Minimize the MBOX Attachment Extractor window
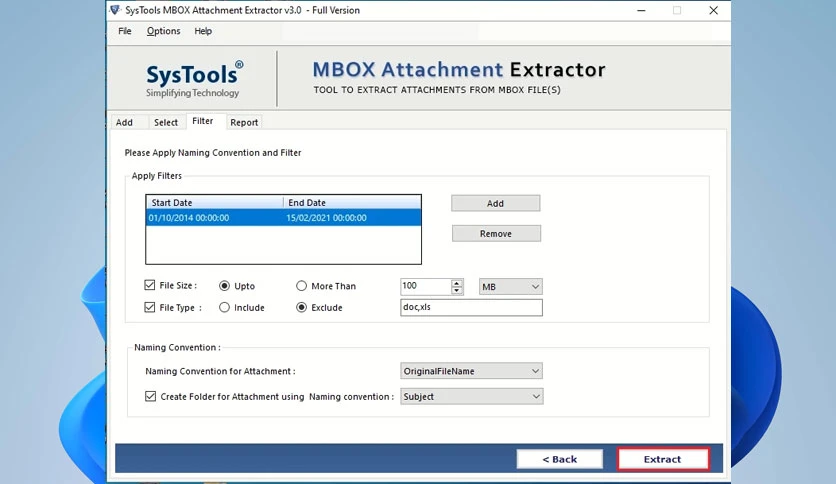The width and height of the screenshot is (836, 484). [x=641, y=10]
